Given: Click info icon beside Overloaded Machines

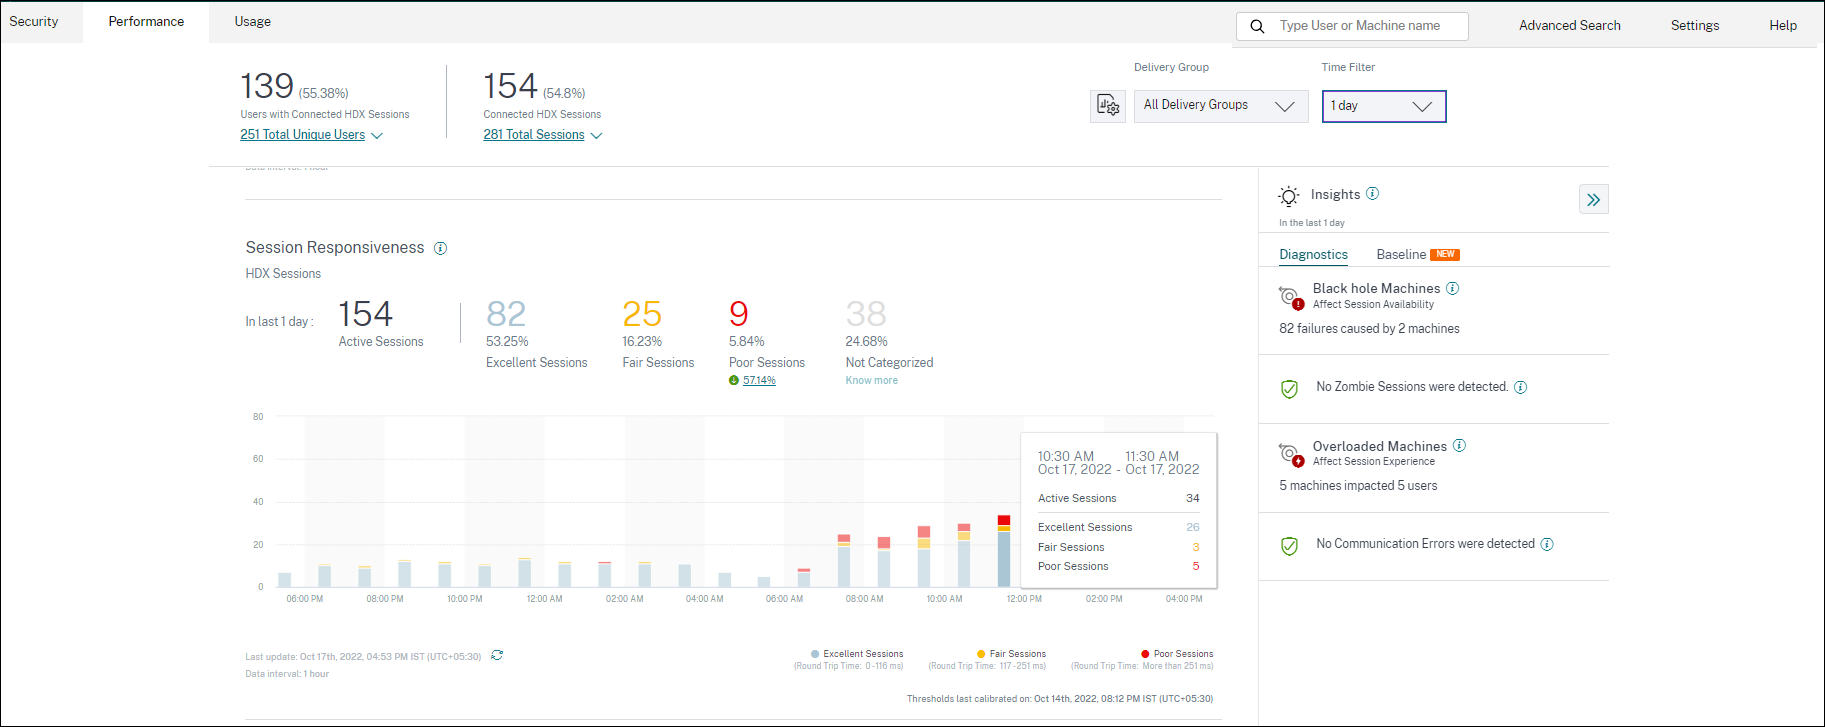Looking at the screenshot, I should point(1459,446).
